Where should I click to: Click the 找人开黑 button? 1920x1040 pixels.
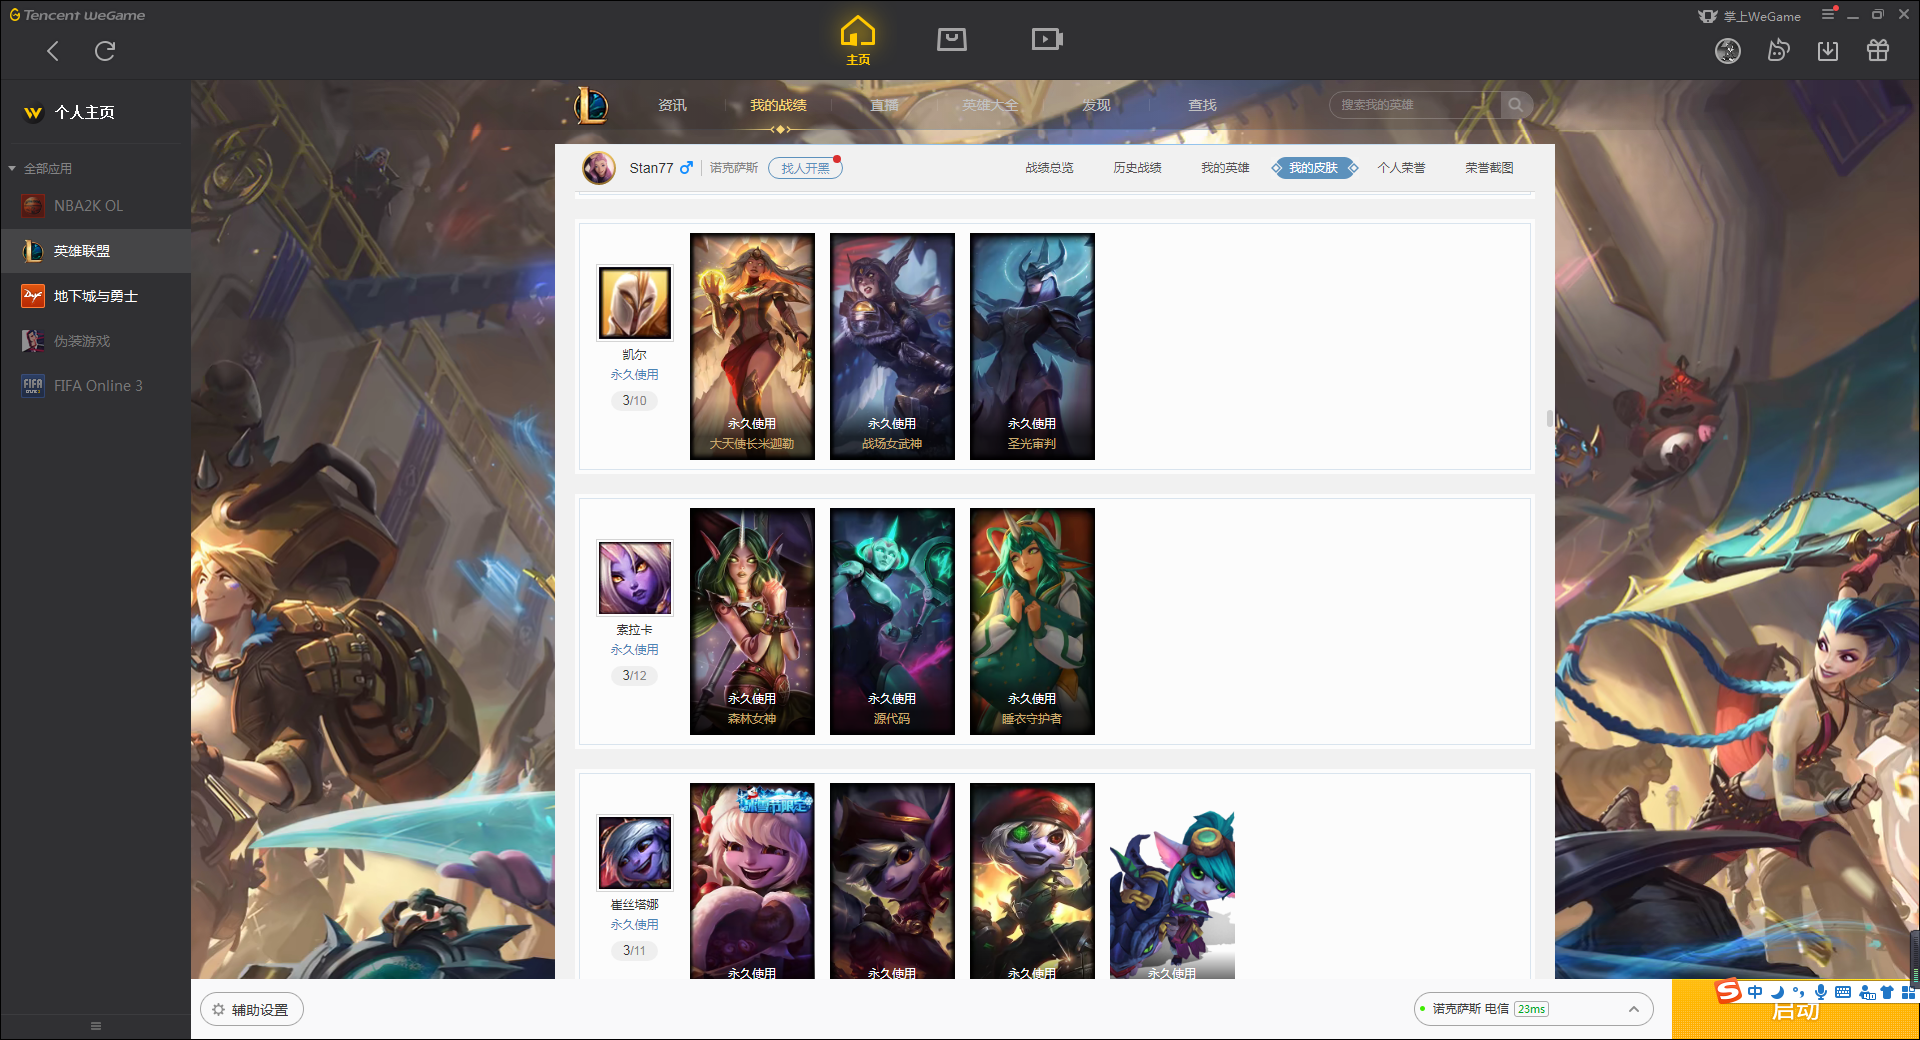[805, 168]
